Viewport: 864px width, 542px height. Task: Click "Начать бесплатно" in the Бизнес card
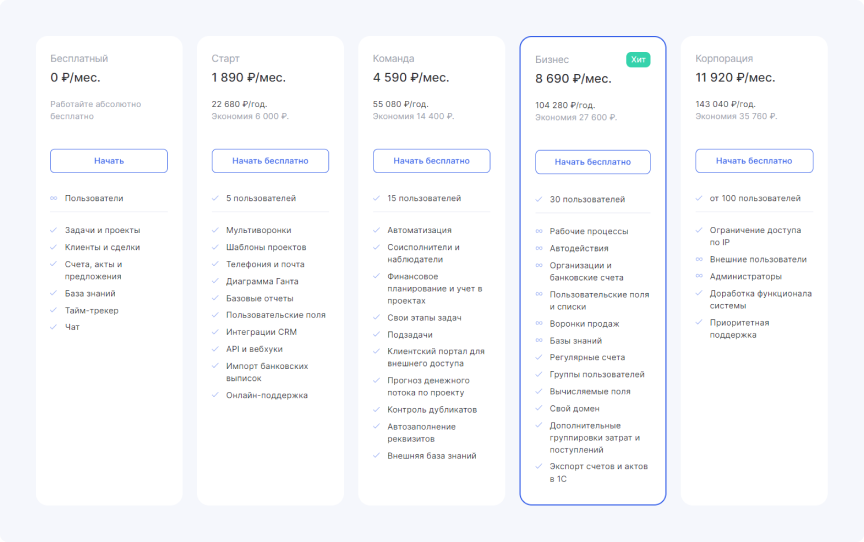coord(593,162)
